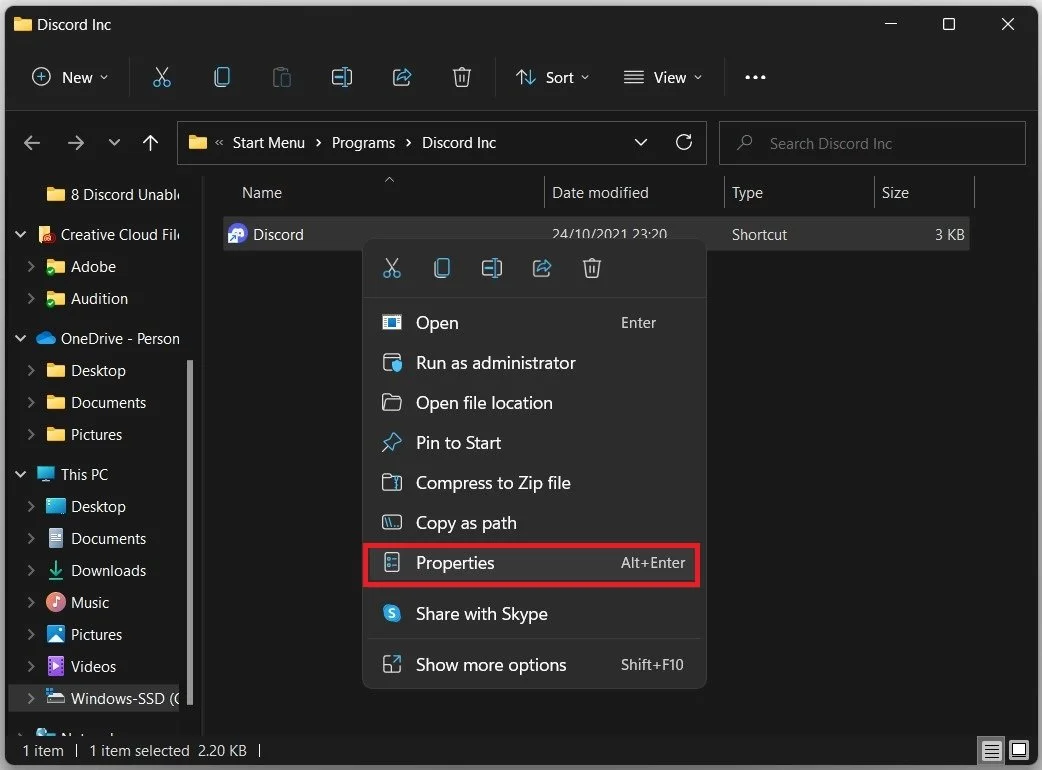Expand the Windows-SSD drive node

(x=31, y=698)
